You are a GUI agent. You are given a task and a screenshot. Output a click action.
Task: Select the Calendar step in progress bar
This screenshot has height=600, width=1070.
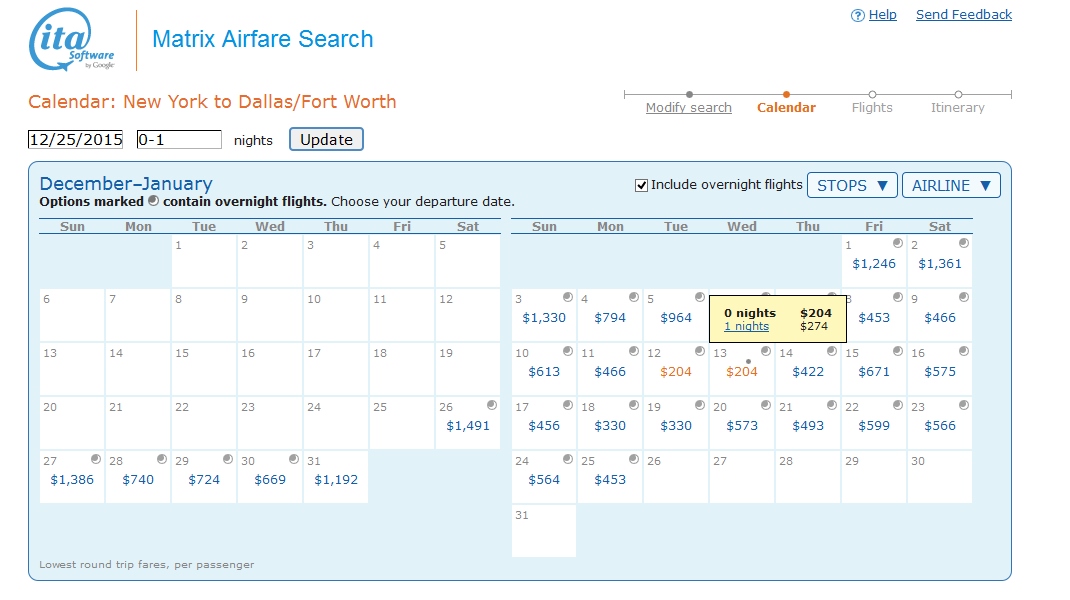(x=786, y=108)
